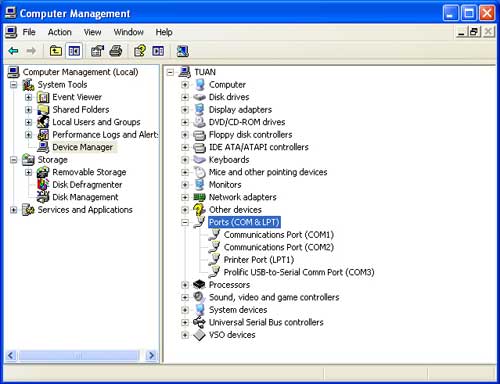
Task: Open the Help menu
Action: coord(164,32)
